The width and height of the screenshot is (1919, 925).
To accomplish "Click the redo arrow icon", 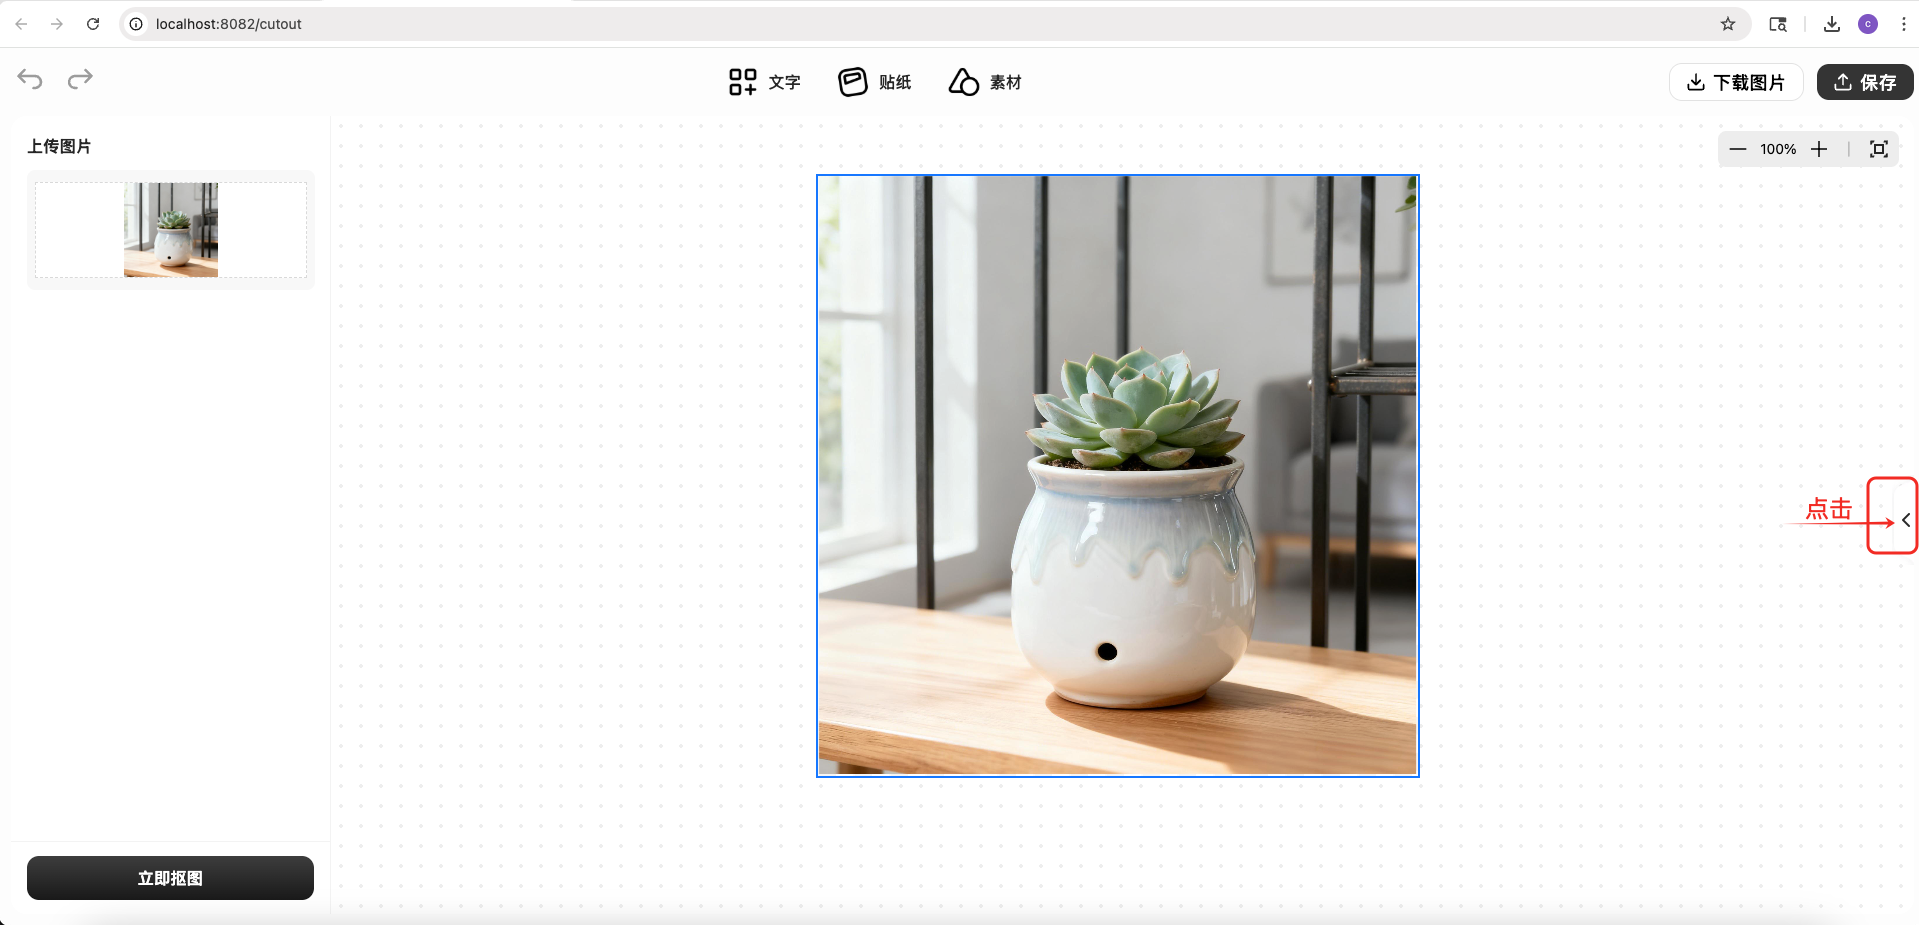I will tap(80, 79).
